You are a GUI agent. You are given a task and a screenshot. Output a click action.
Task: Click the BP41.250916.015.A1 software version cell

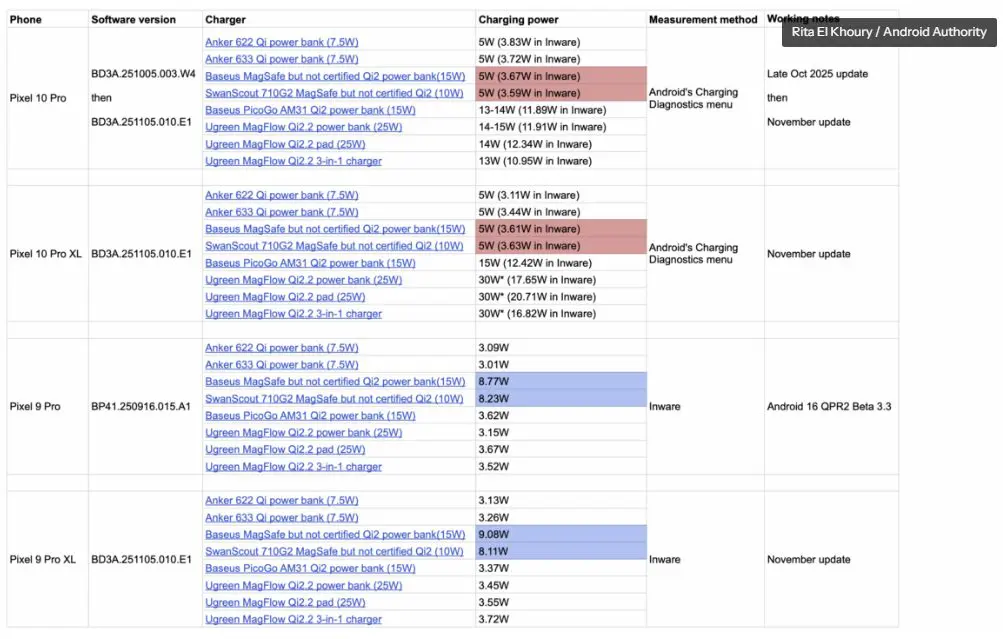point(142,407)
